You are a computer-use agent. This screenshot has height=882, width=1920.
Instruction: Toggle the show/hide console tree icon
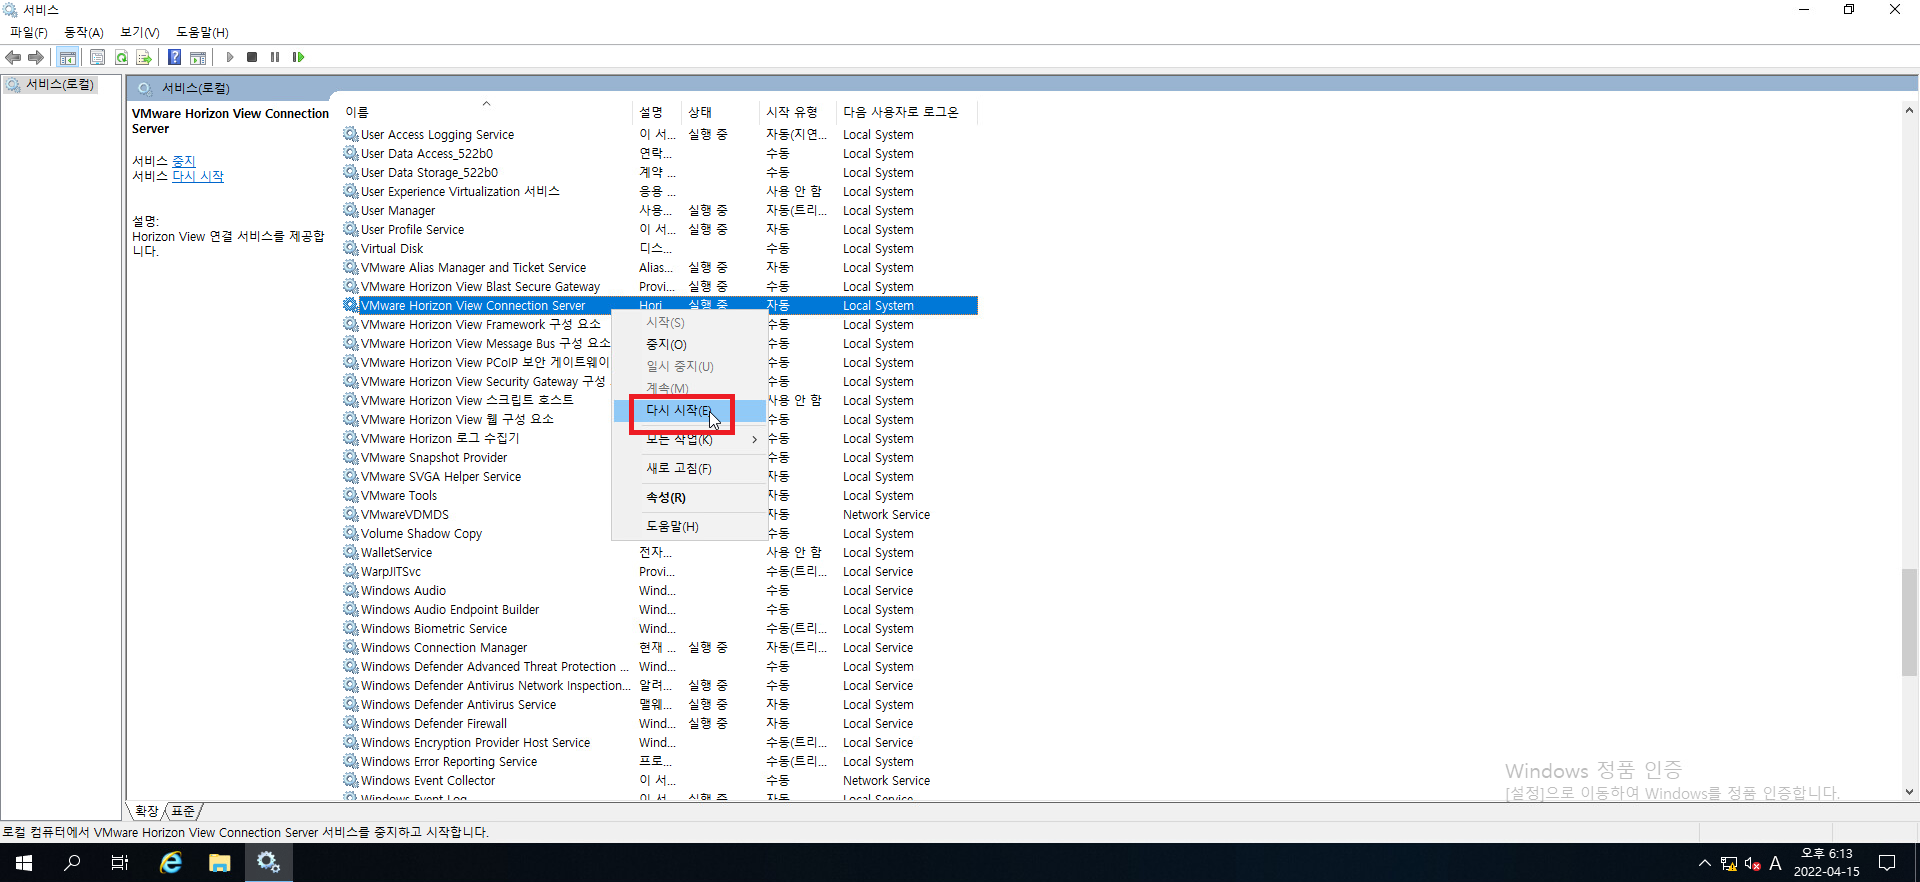(68, 57)
